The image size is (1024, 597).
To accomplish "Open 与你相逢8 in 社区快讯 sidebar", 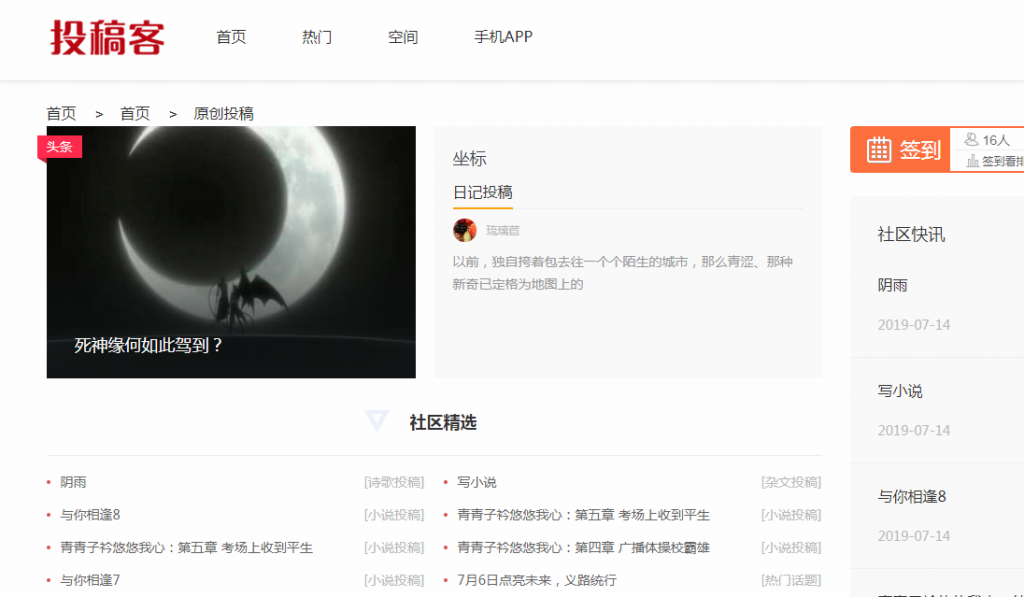I will [x=912, y=496].
